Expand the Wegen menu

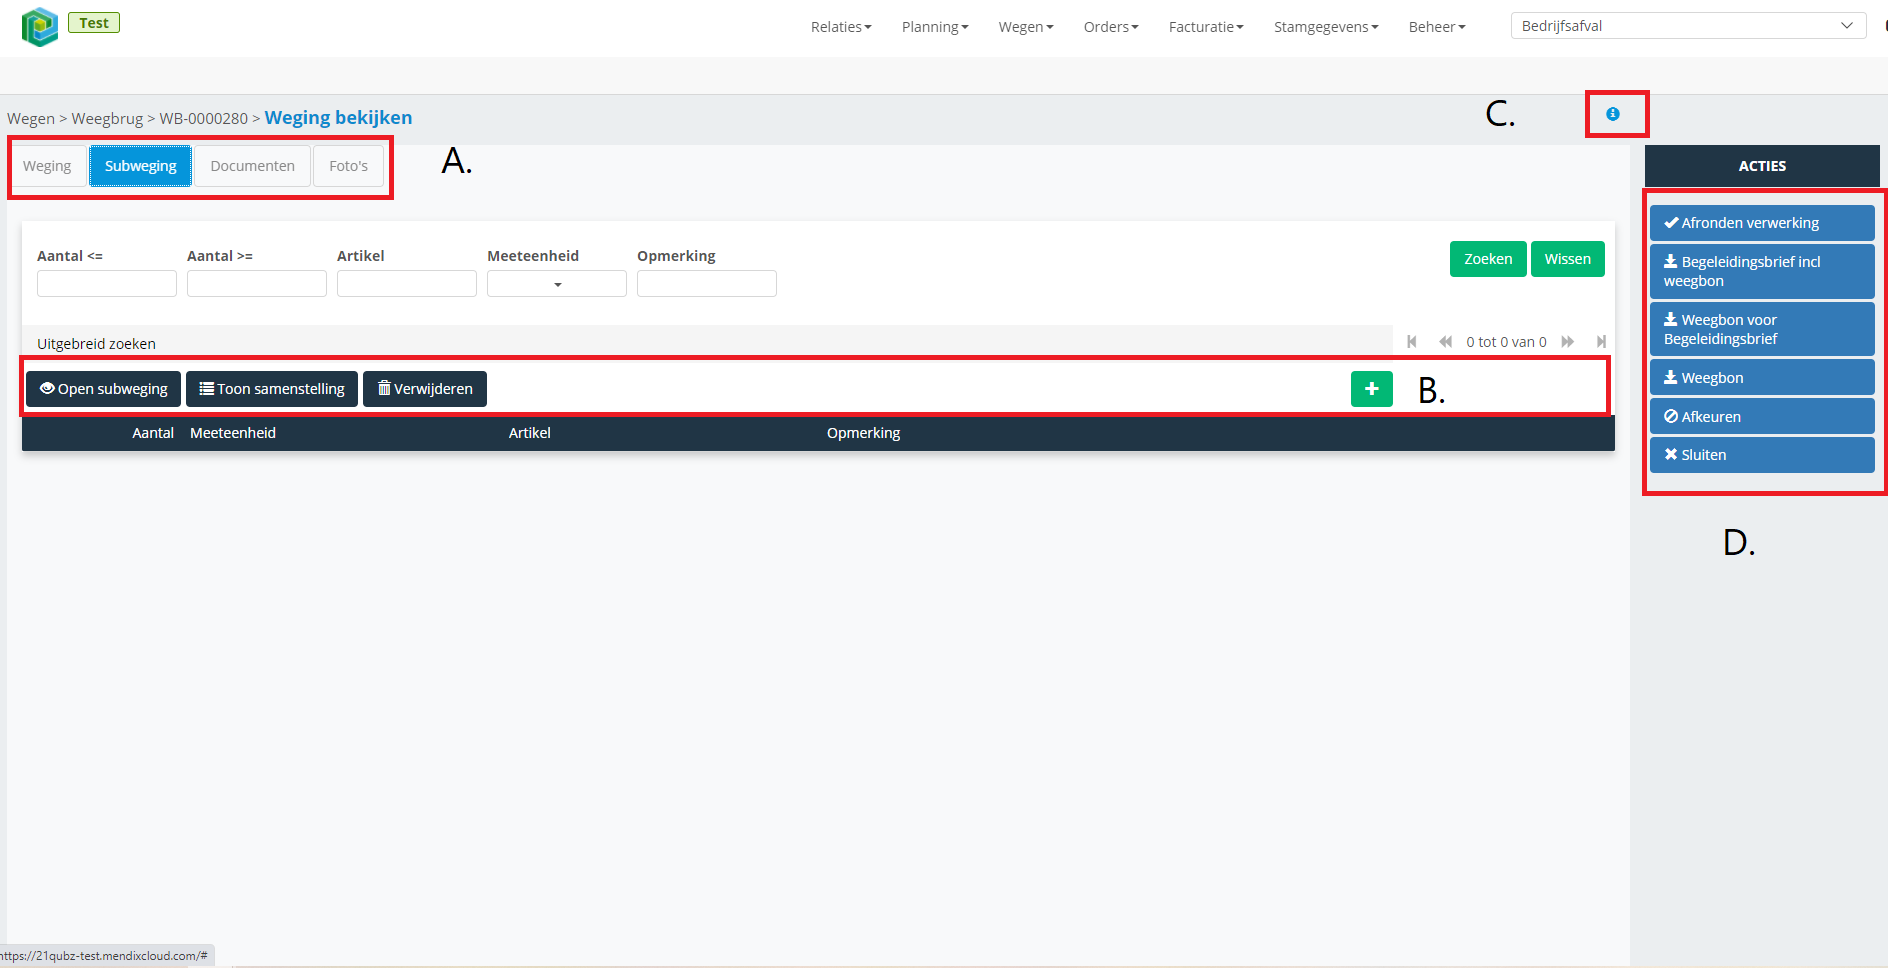[1026, 27]
